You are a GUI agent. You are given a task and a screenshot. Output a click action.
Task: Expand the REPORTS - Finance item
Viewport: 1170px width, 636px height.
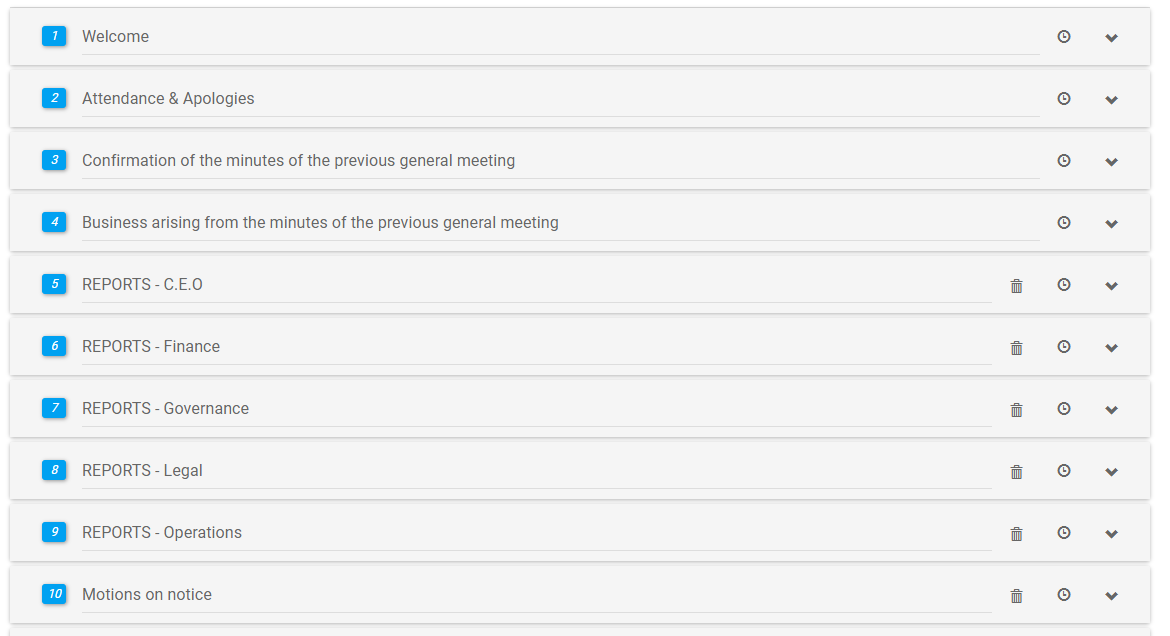point(1111,348)
